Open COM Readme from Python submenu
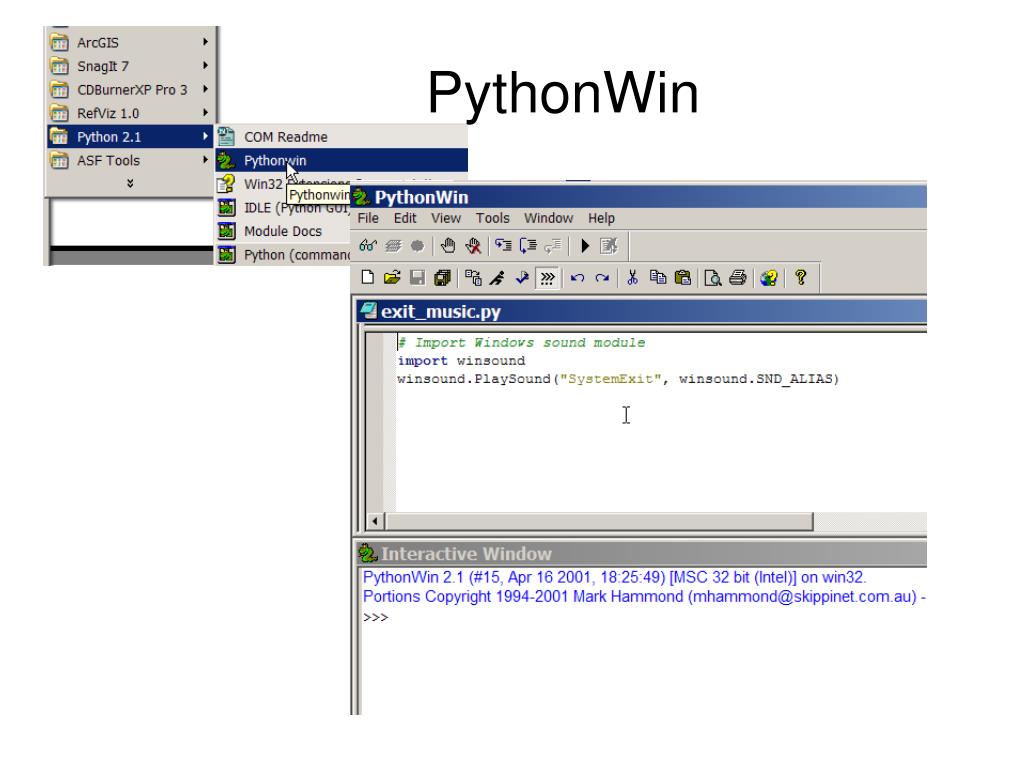This screenshot has height=768, width=1024. pos(342,136)
